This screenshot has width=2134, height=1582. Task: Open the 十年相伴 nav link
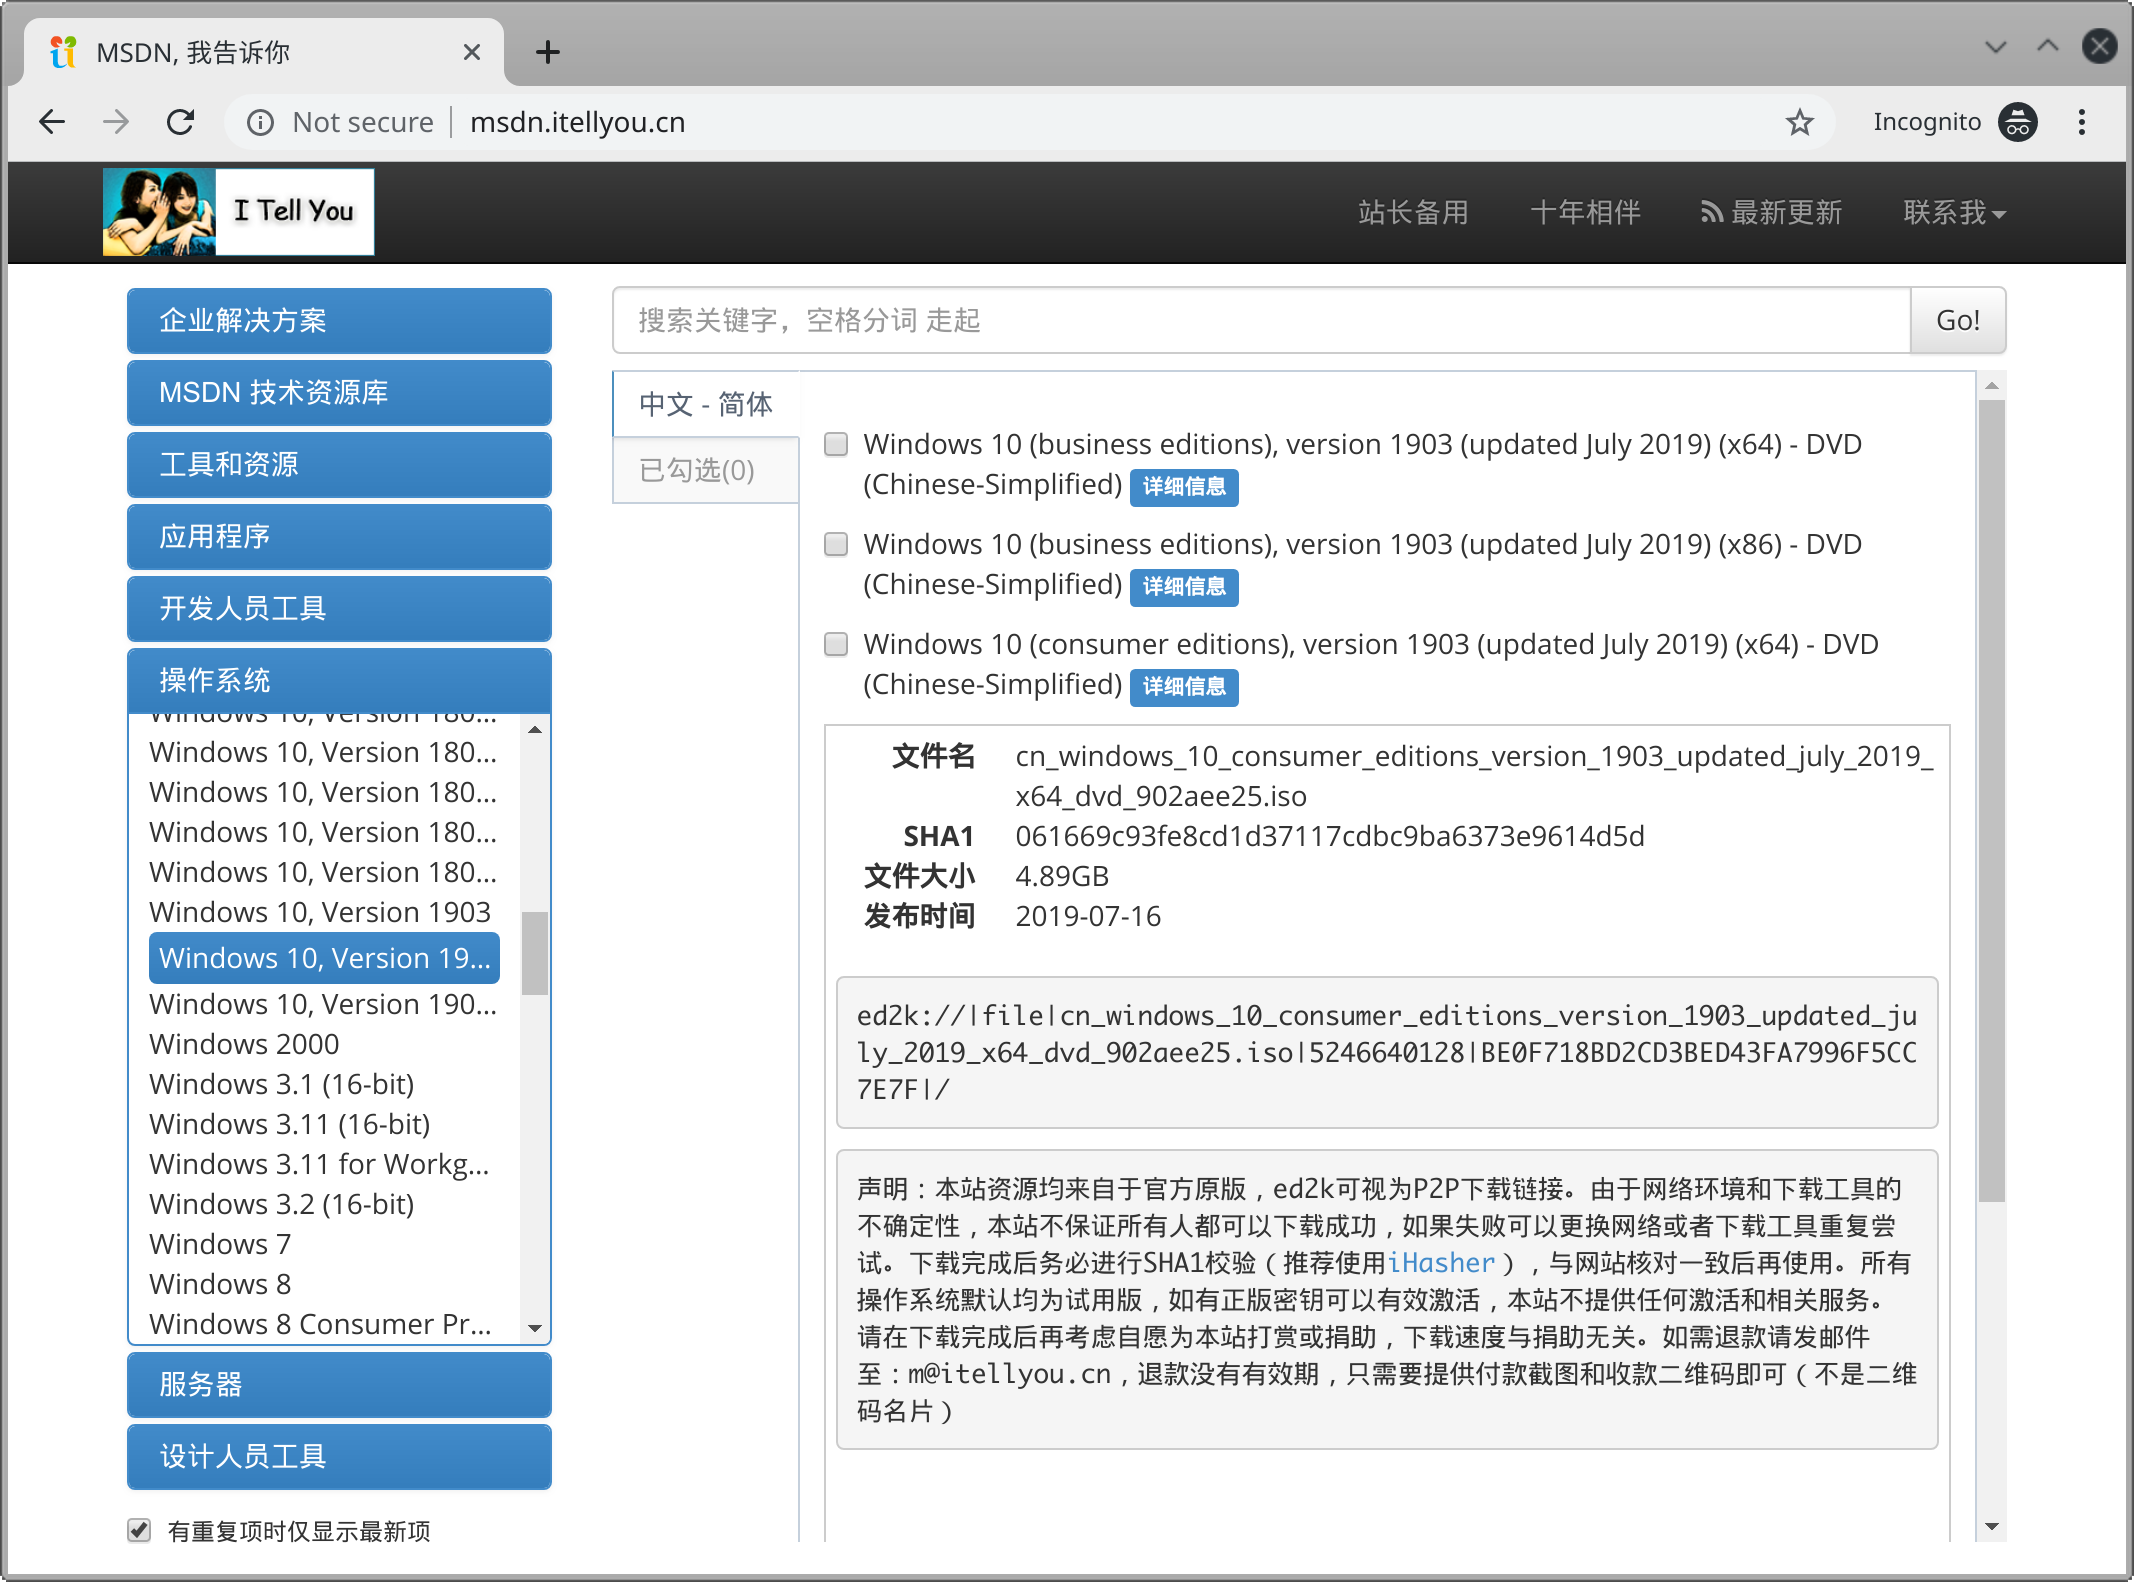tap(1585, 212)
